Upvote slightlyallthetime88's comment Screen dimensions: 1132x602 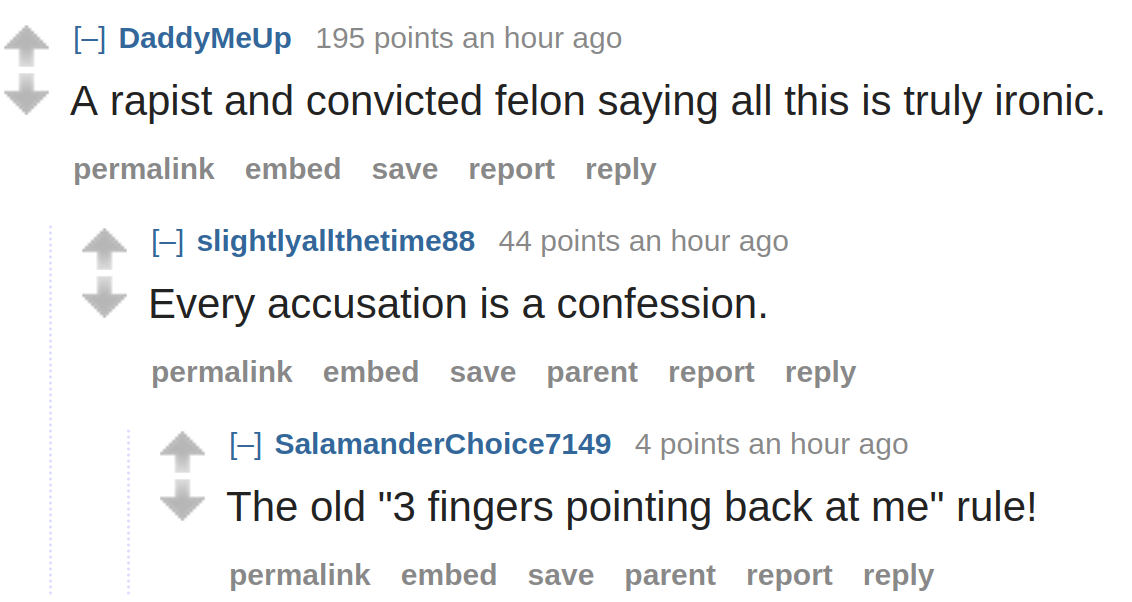[x=104, y=249]
